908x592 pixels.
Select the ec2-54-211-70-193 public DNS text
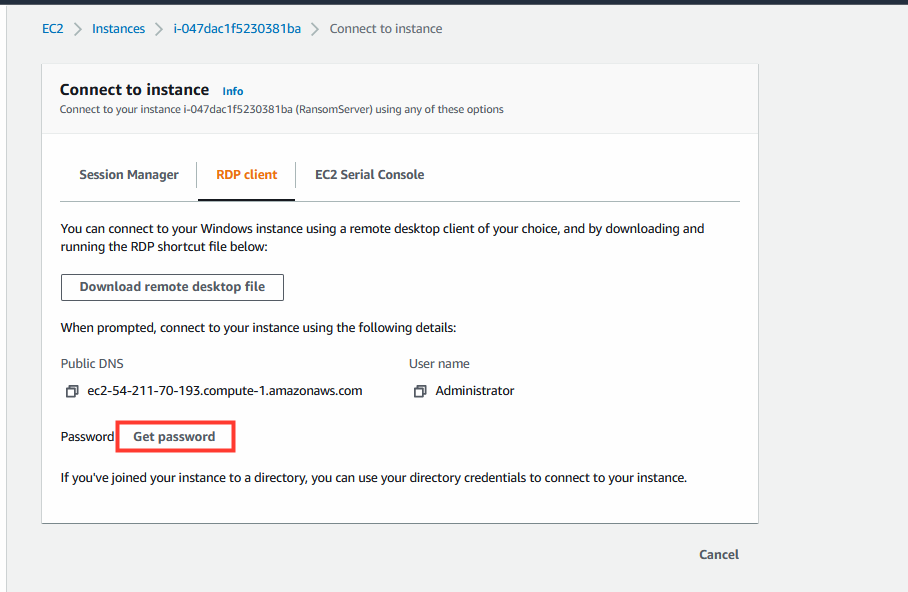point(225,391)
